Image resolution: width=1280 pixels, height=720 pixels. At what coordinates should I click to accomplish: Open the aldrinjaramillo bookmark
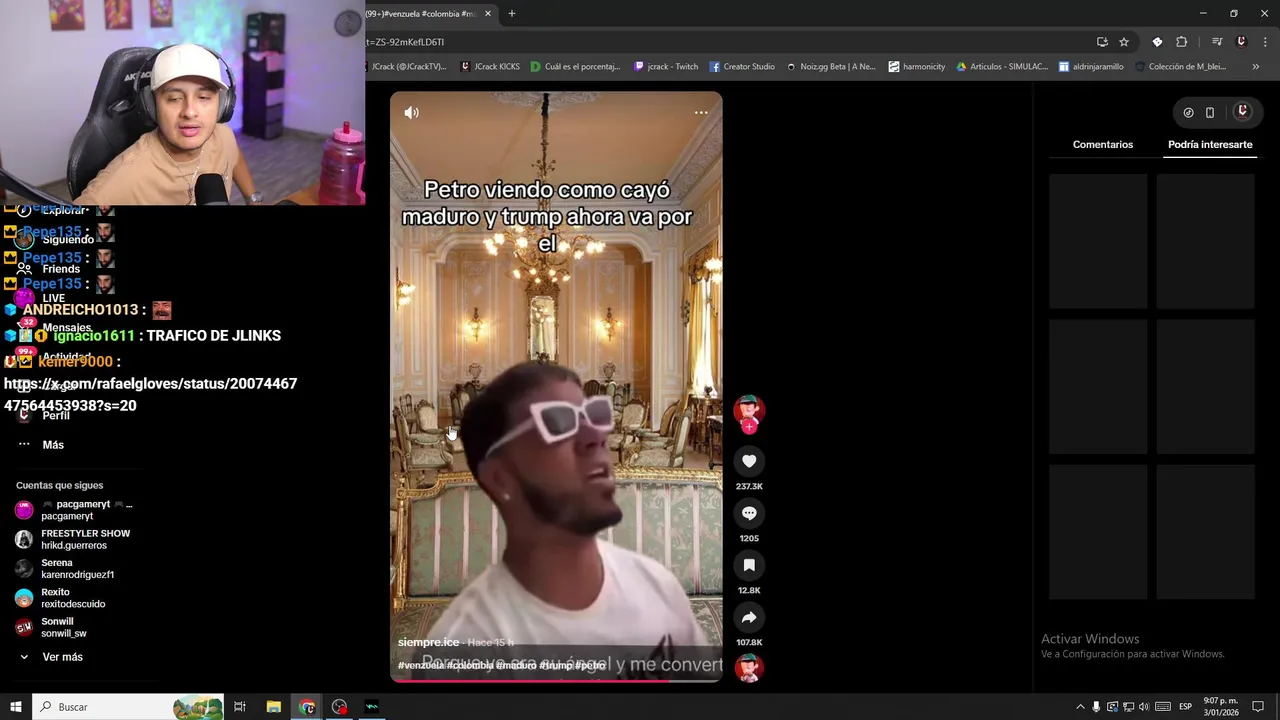pos(1091,67)
